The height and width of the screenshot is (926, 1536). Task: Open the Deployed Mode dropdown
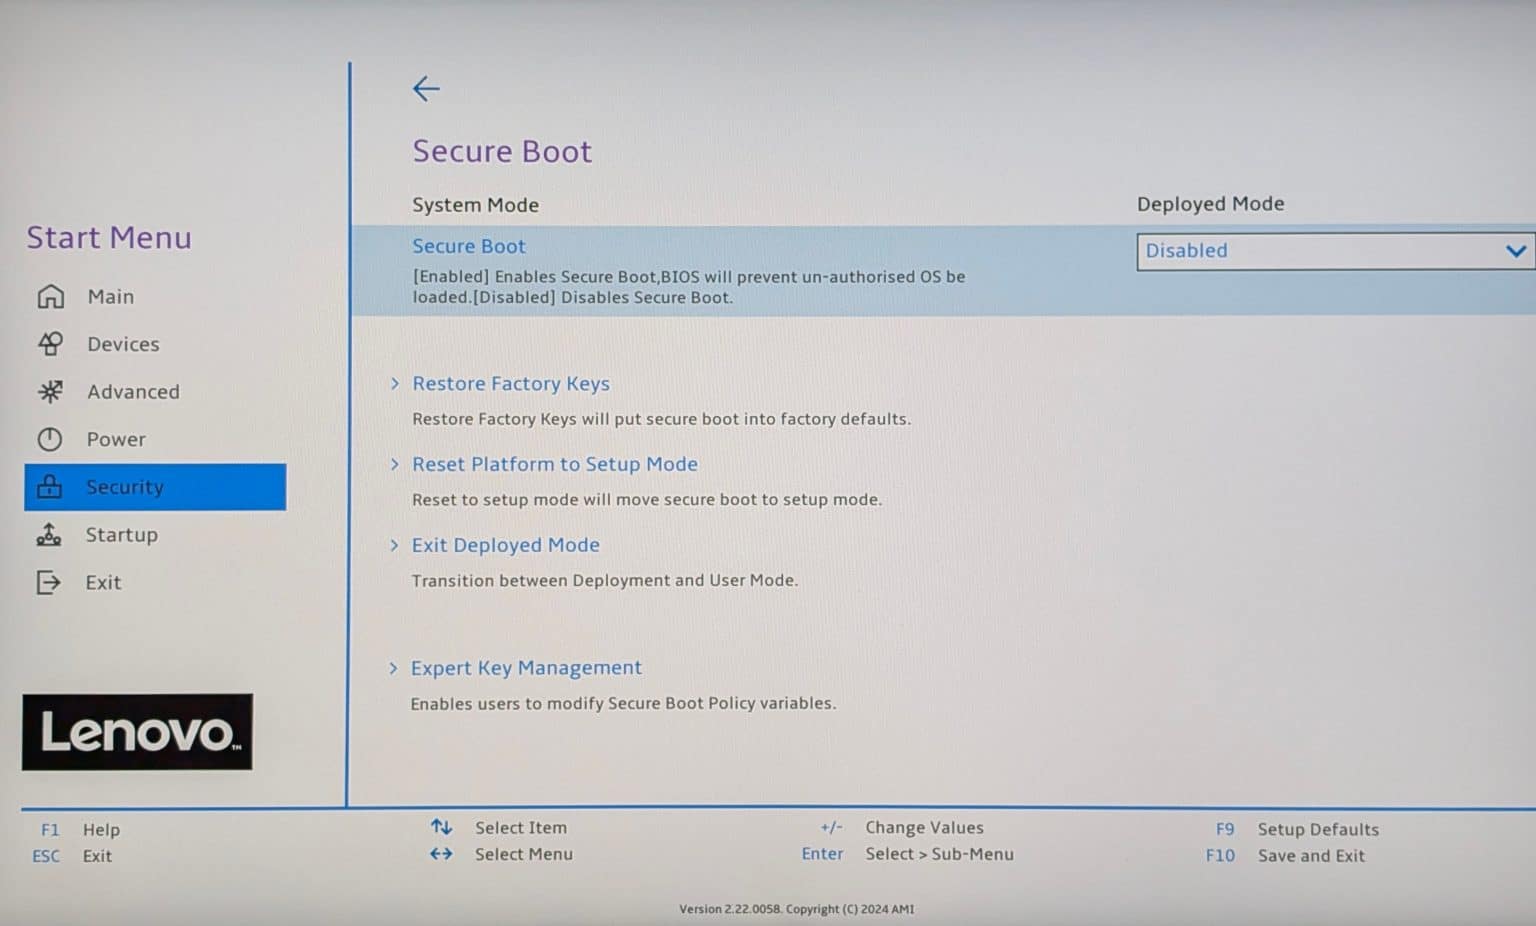1515,251
